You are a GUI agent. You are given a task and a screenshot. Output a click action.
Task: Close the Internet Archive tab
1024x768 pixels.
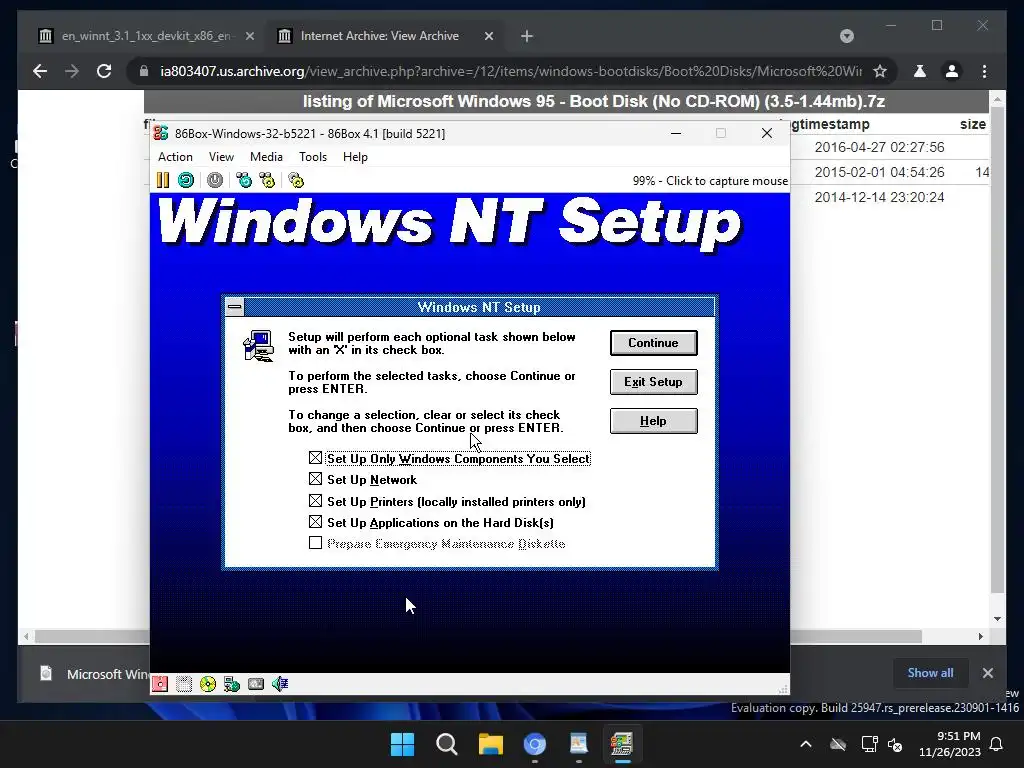coord(488,36)
